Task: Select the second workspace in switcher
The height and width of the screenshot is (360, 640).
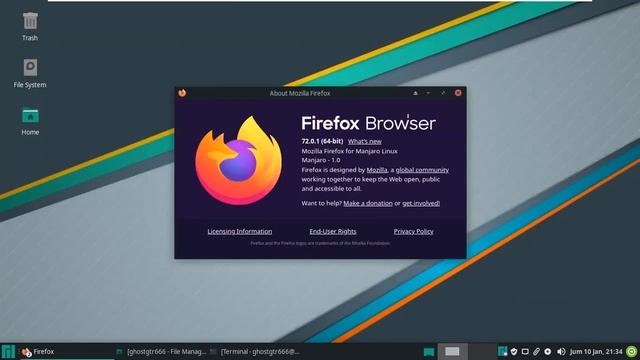Action: pyautogui.click(x=481, y=351)
